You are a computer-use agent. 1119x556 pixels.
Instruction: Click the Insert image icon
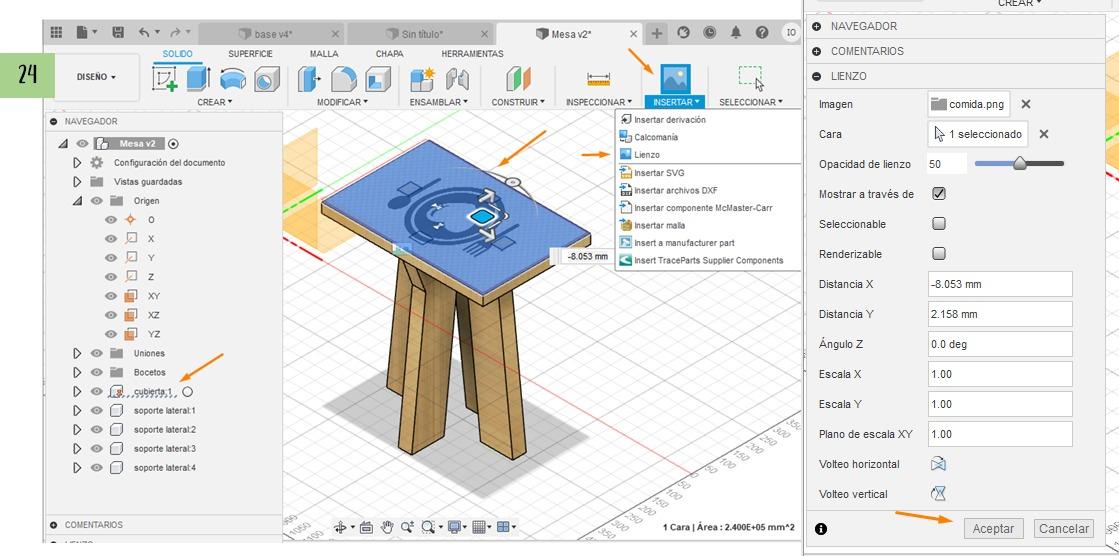674,79
